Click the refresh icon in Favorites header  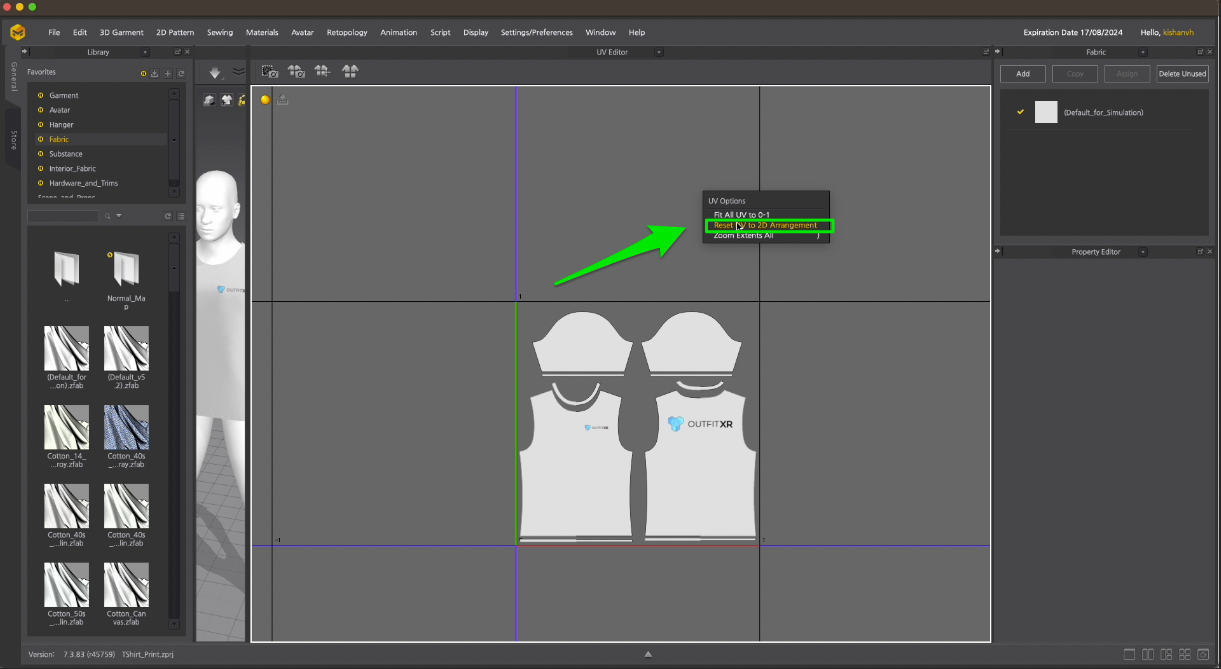point(180,74)
